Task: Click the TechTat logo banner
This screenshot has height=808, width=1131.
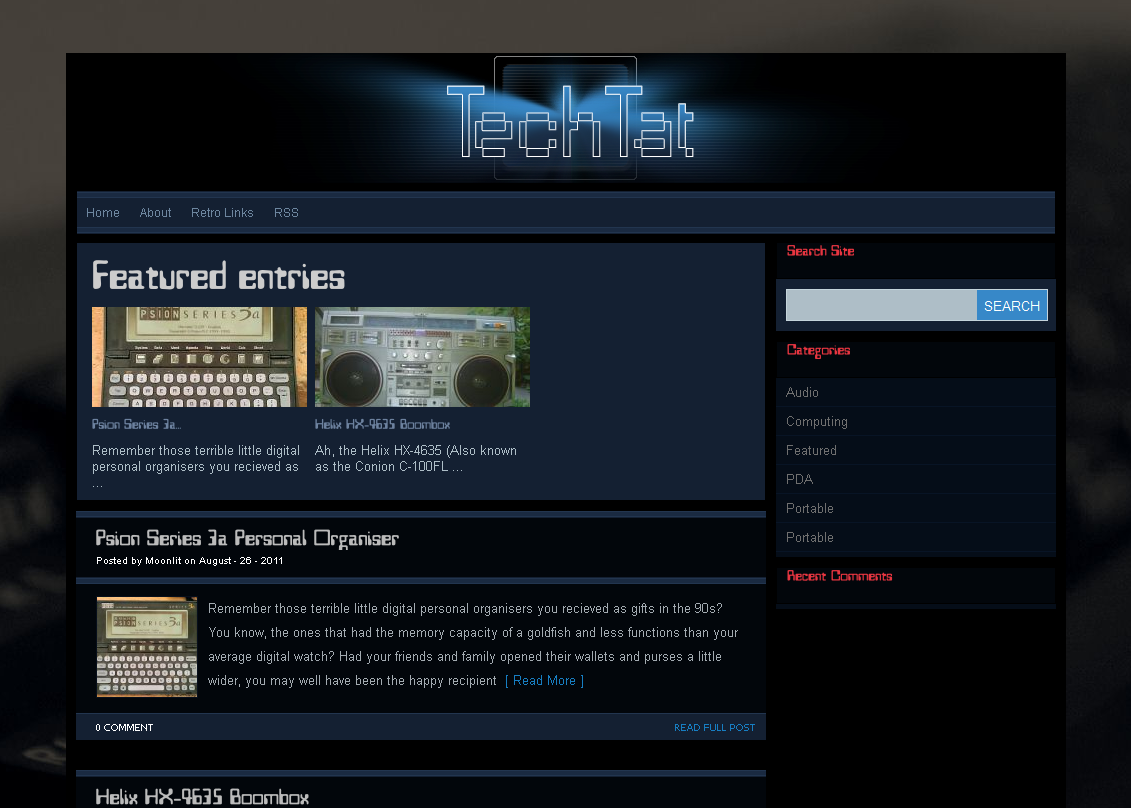Action: 566,119
